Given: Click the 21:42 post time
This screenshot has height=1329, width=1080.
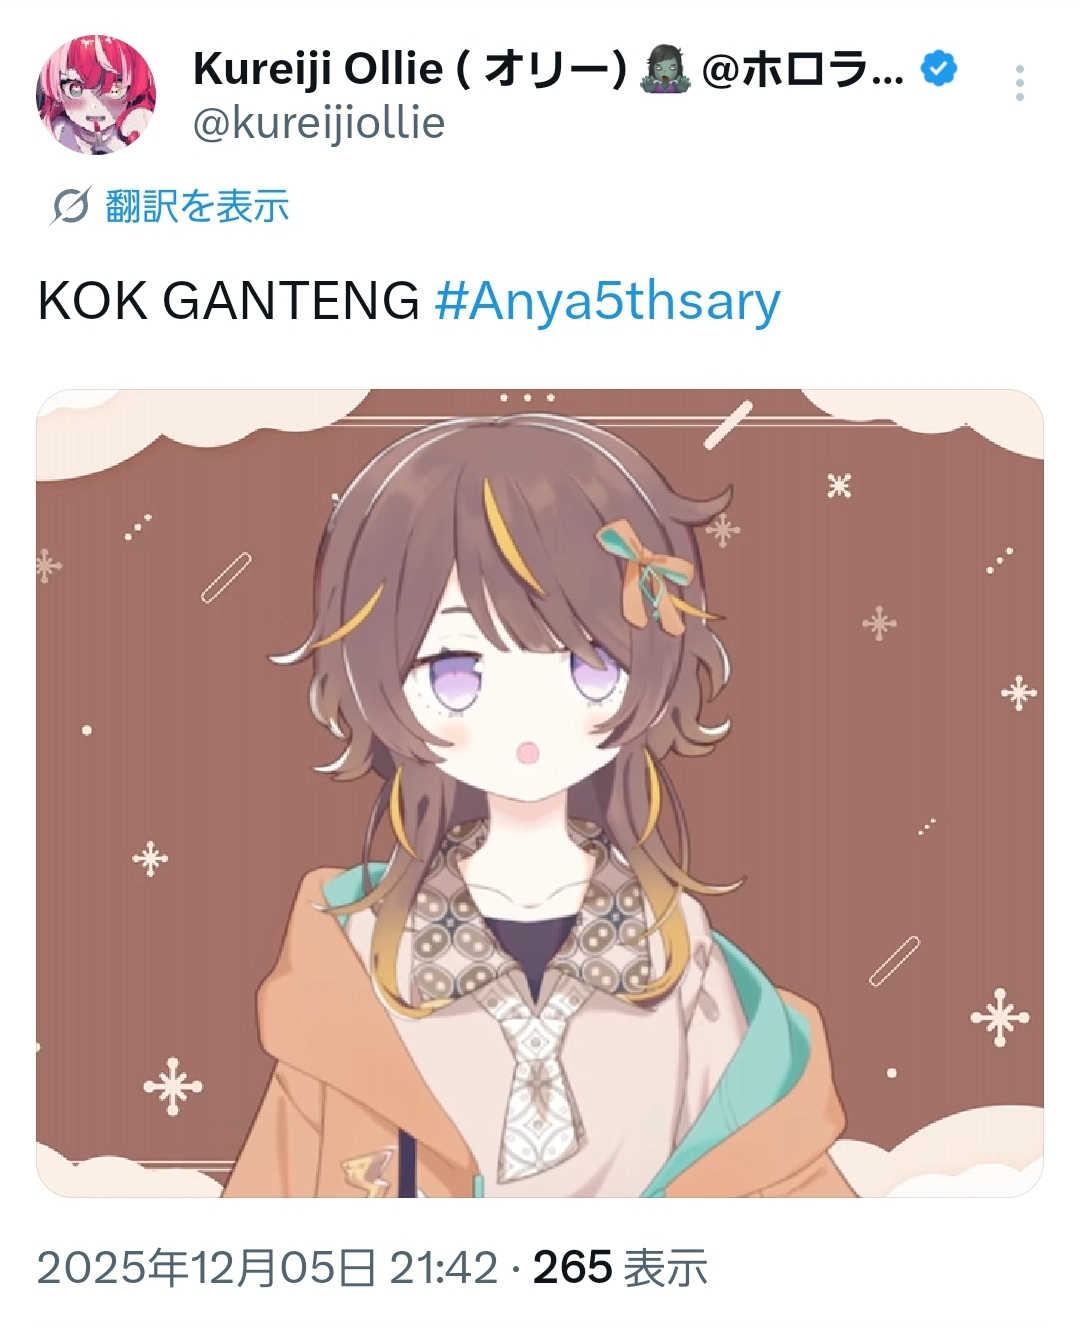Looking at the screenshot, I should click(444, 1268).
